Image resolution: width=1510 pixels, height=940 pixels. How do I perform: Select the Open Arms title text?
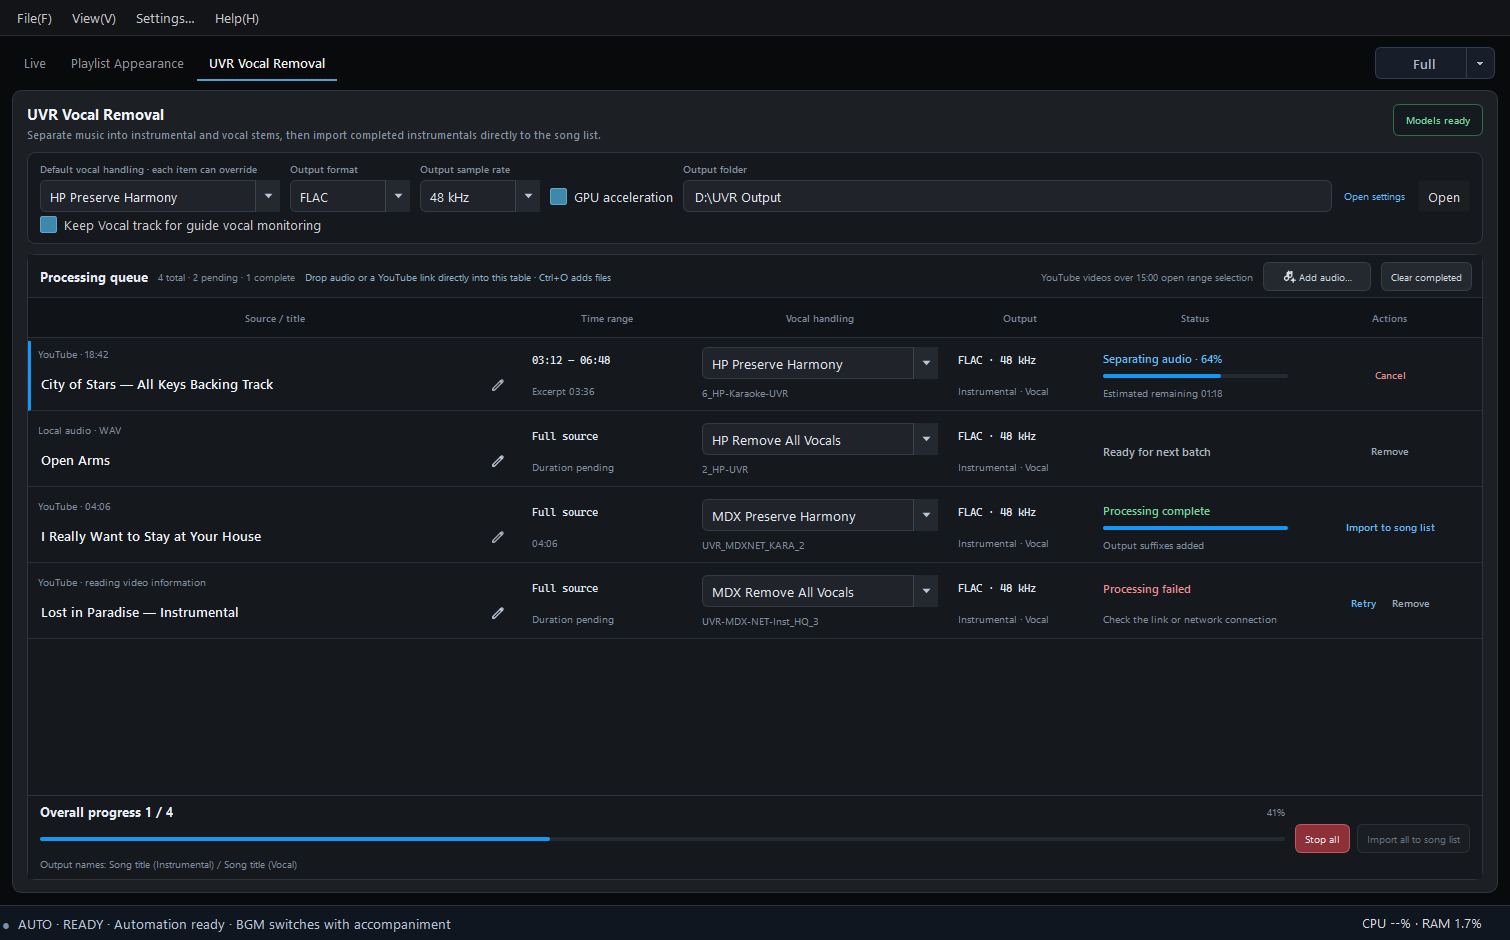(76, 461)
